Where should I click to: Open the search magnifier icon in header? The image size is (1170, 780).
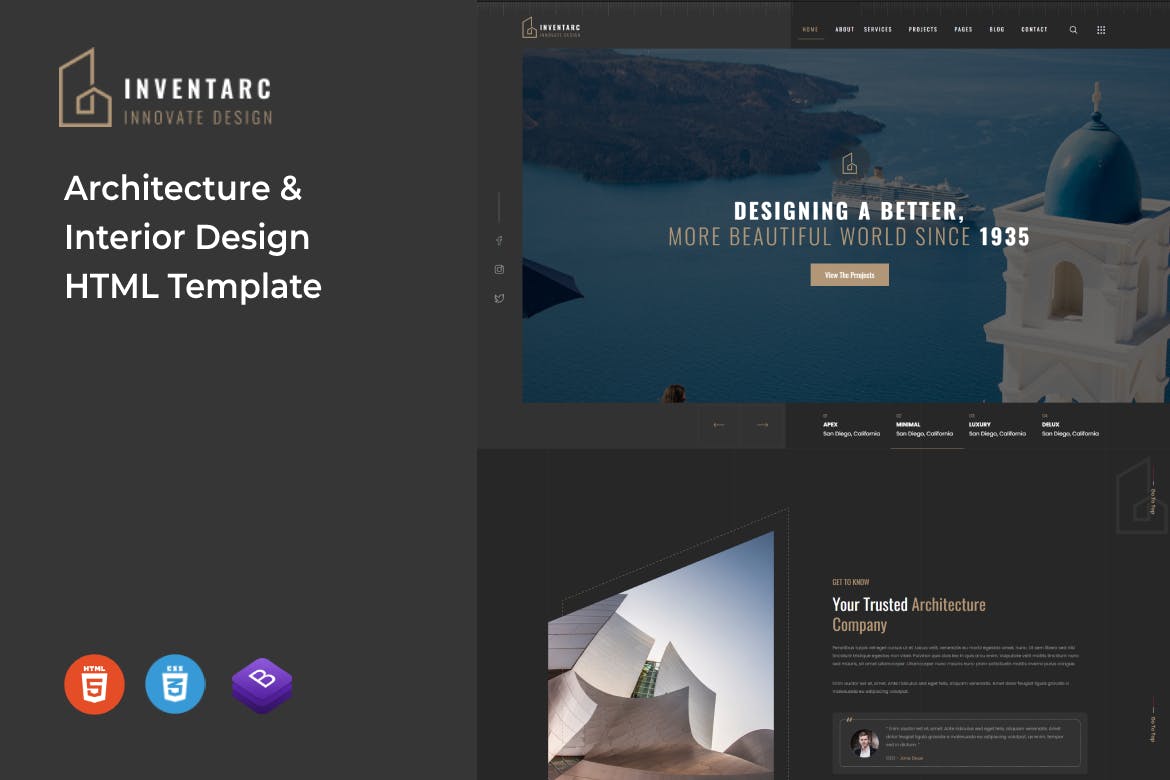coord(1073,30)
